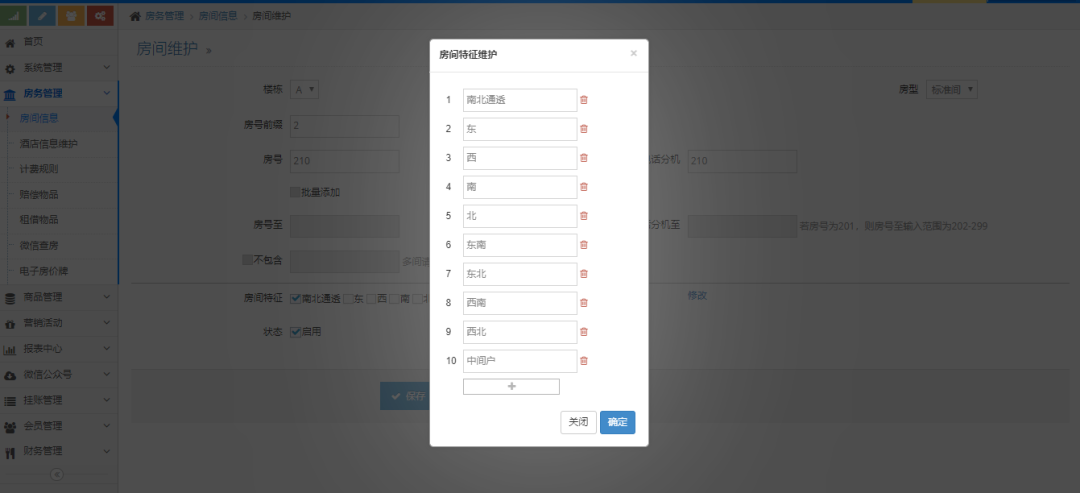Click the 商品管理 database icon

(10, 298)
